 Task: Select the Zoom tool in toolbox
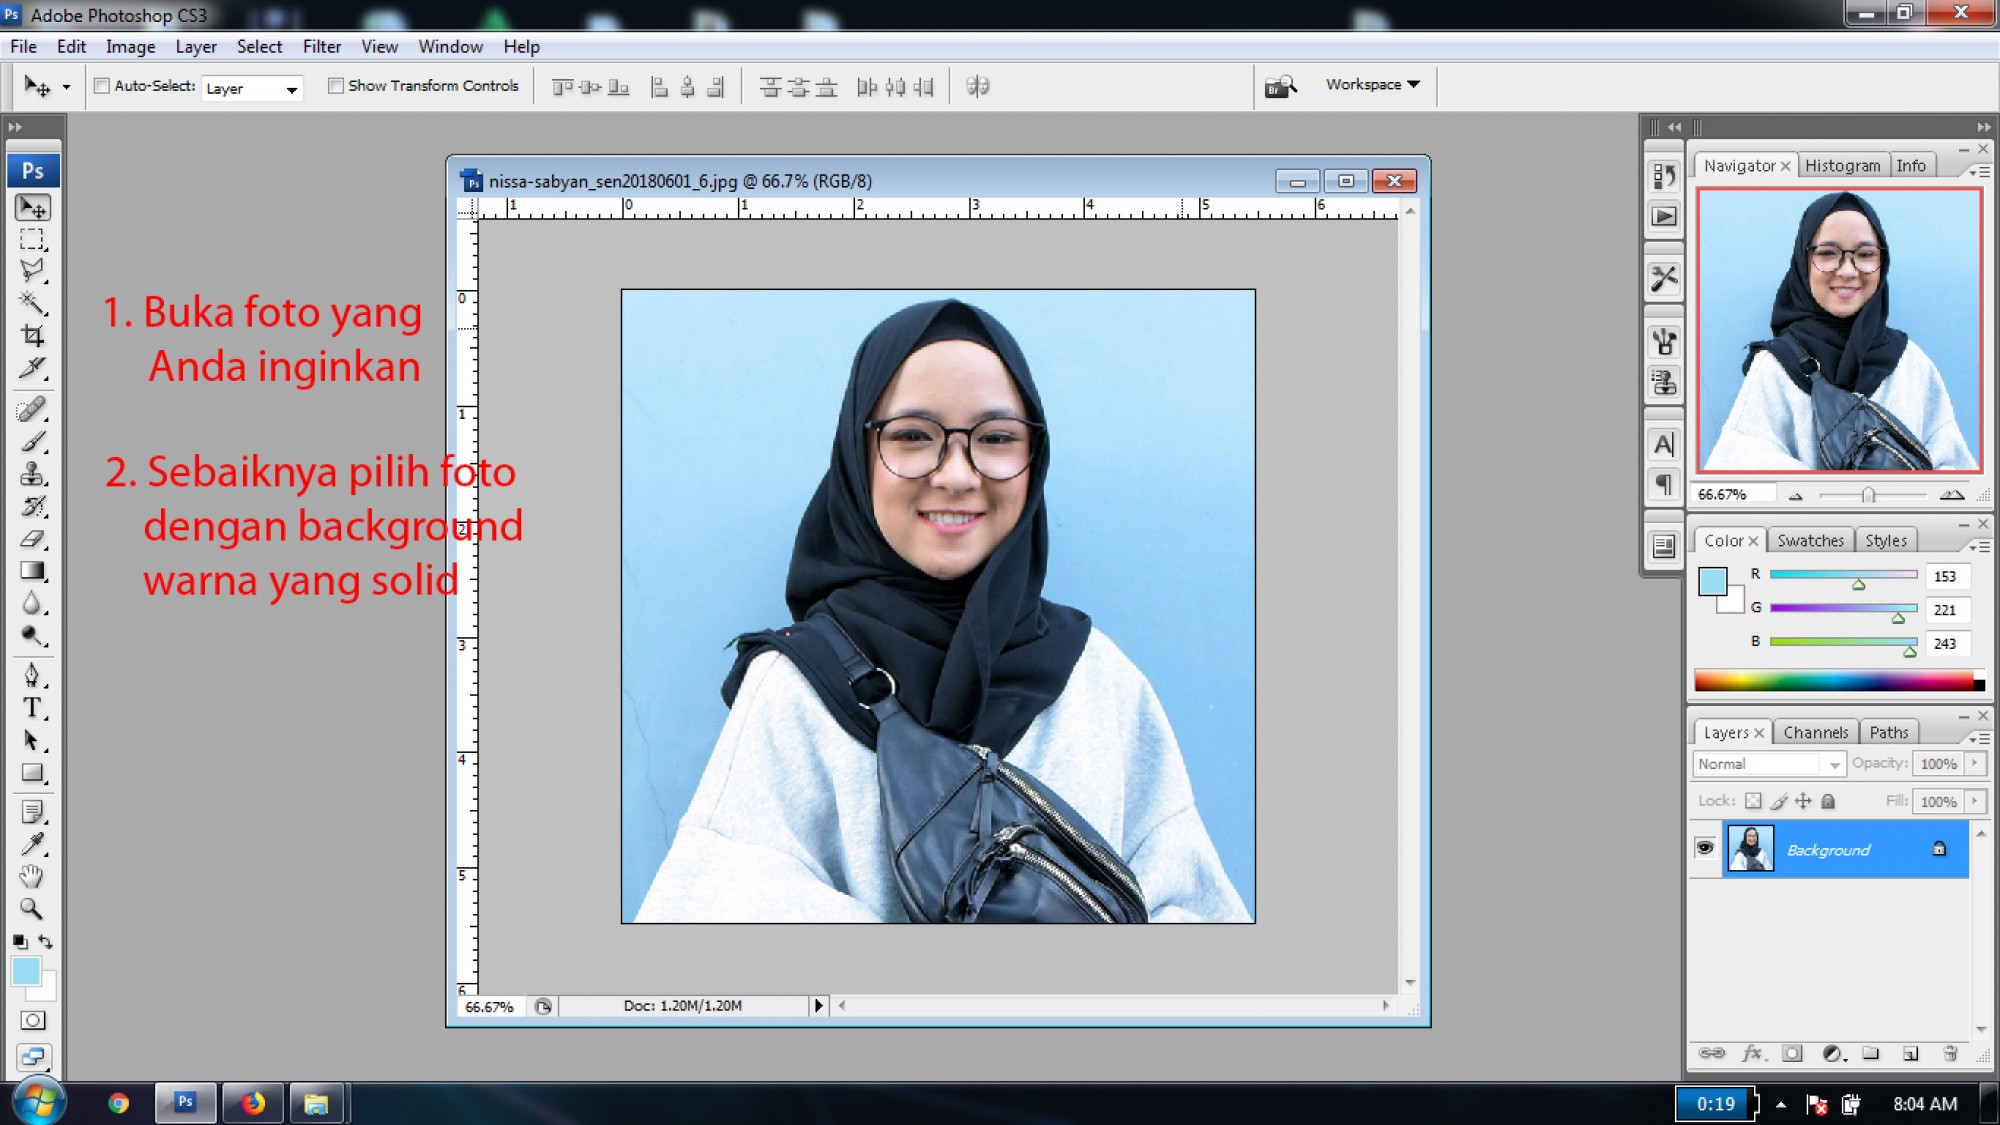pos(32,909)
